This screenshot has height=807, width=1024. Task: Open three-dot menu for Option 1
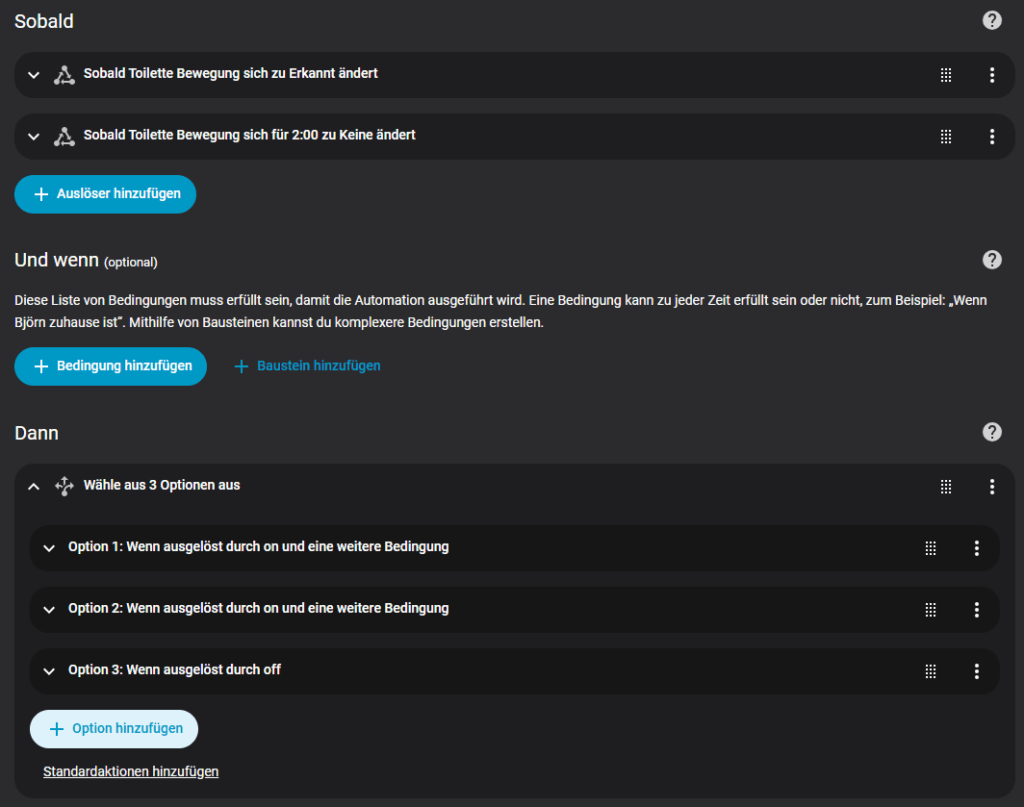click(x=976, y=548)
